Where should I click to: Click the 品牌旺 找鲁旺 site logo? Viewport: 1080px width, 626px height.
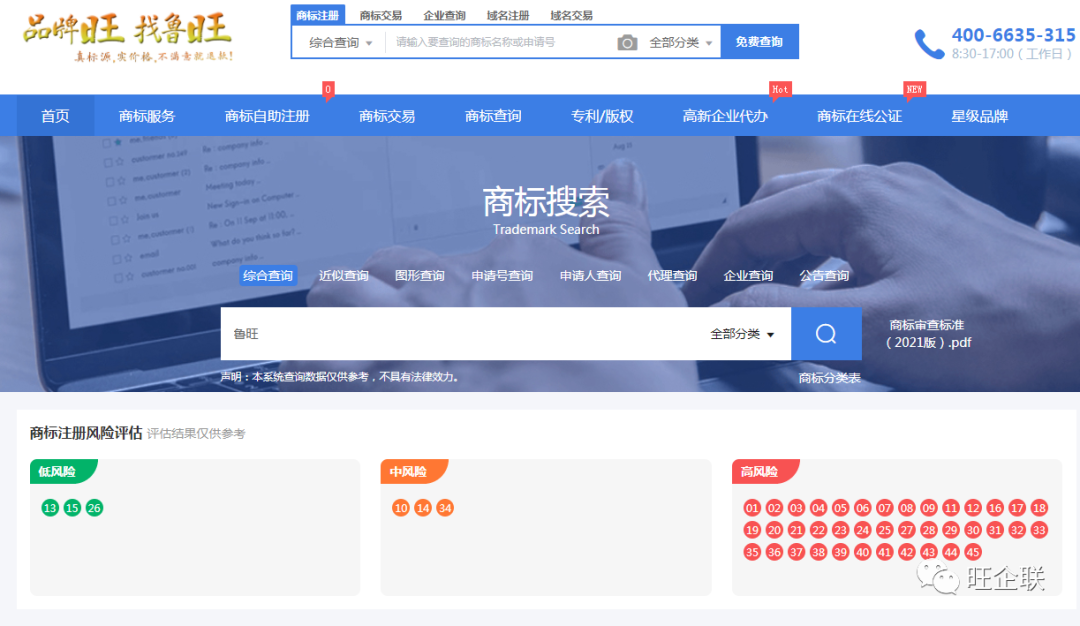click(x=128, y=38)
